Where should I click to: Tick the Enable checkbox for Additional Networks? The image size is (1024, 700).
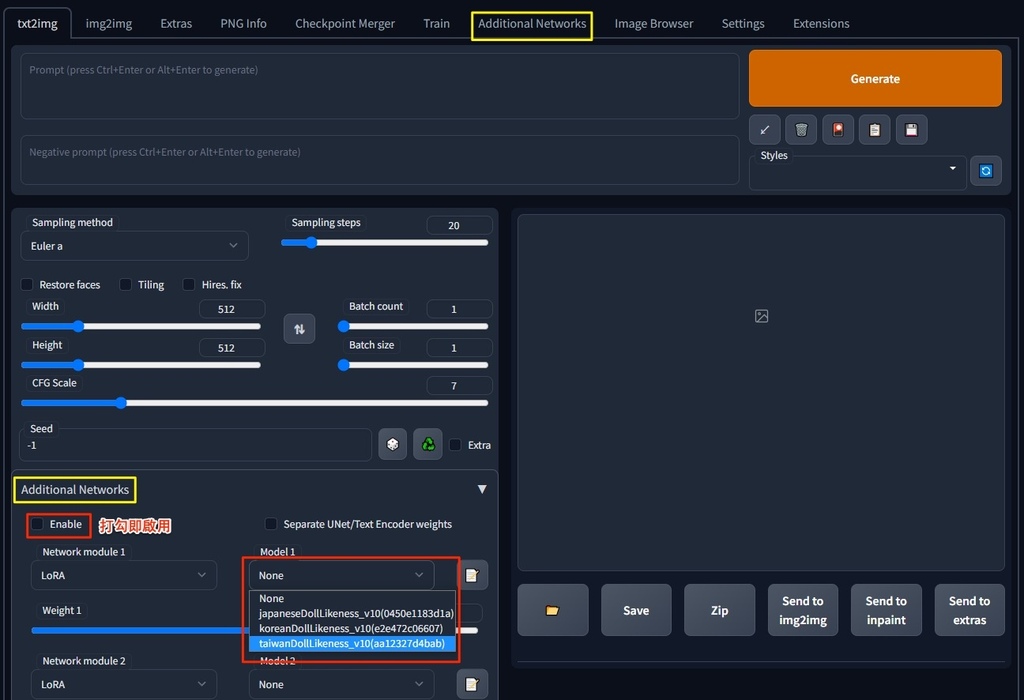pos(38,524)
